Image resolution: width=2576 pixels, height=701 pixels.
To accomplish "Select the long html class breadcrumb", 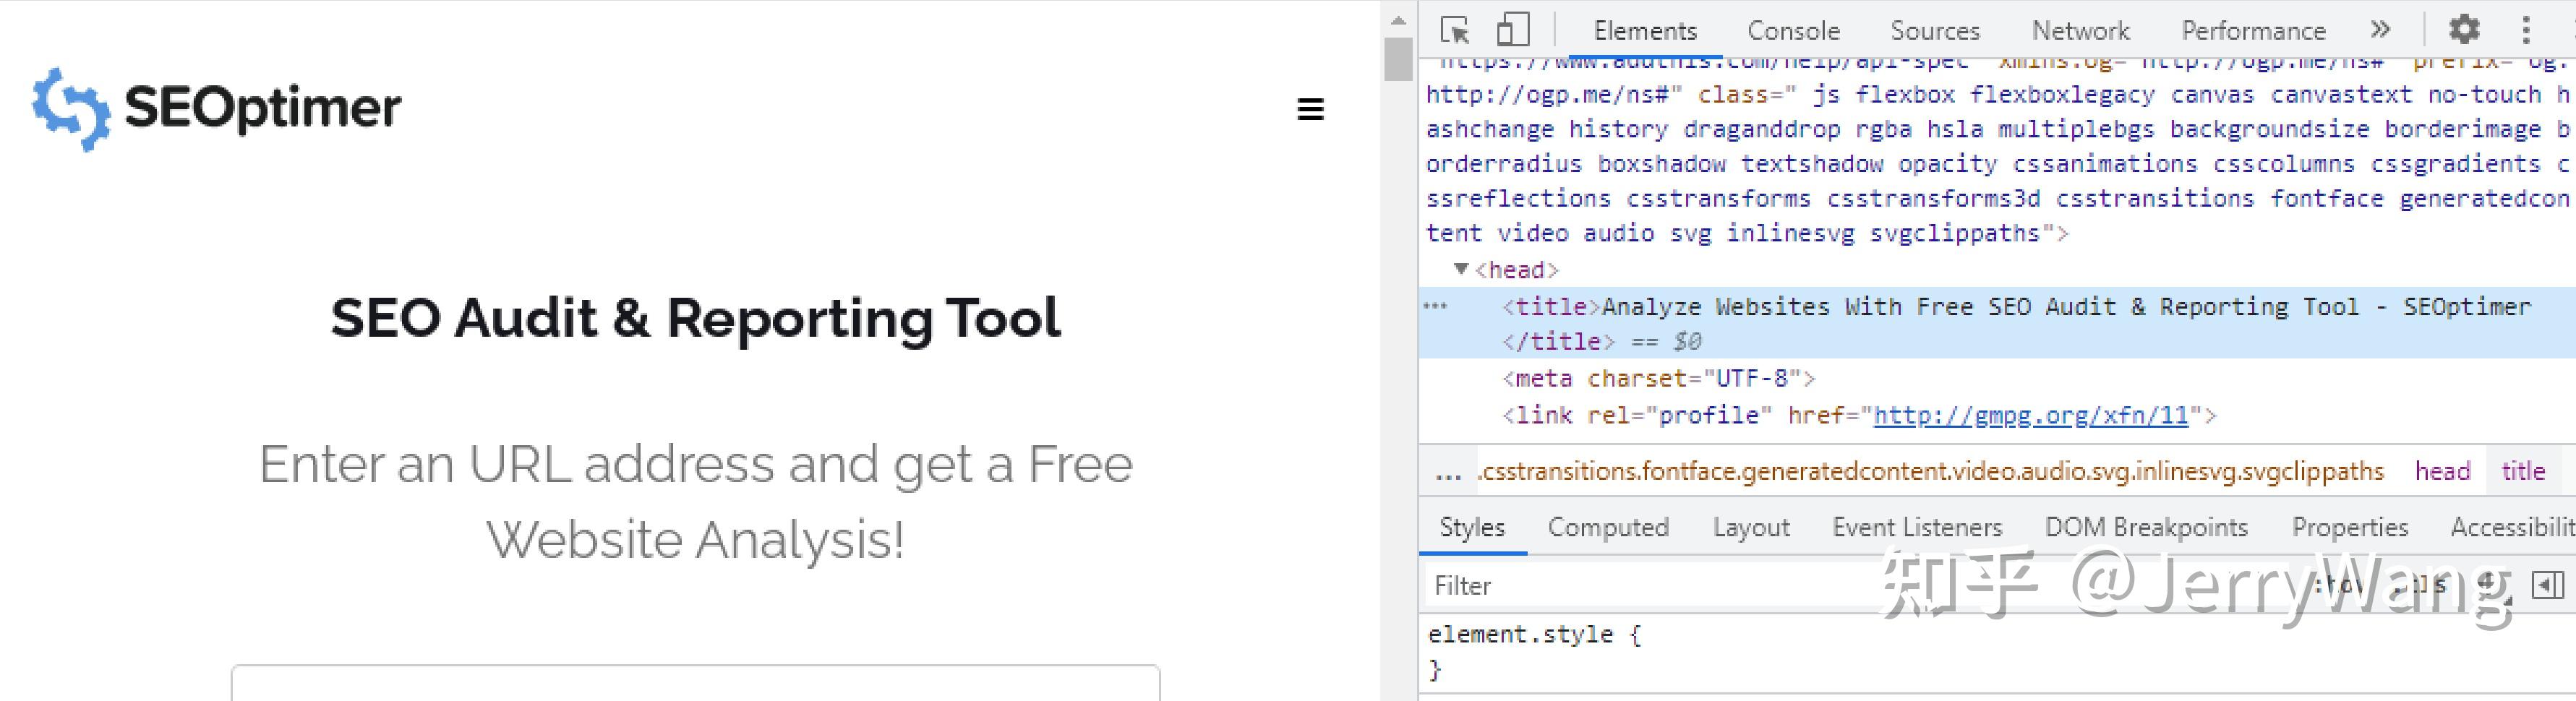I will (1930, 471).
